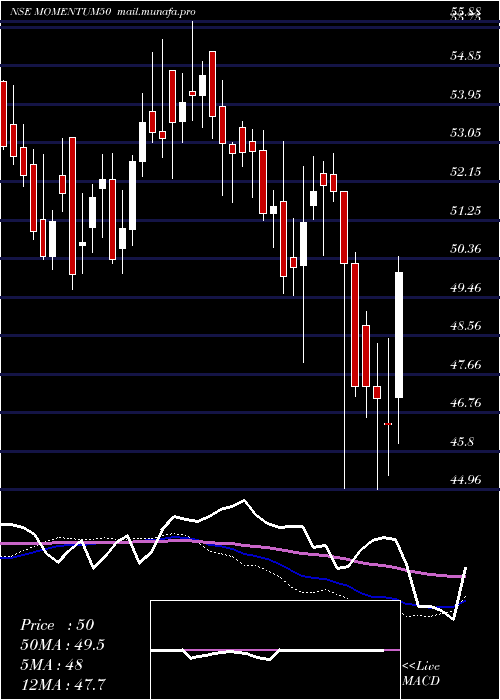Click the 53.95 price axis label
Viewport: 500px width, 700px height.
[x=466, y=94]
